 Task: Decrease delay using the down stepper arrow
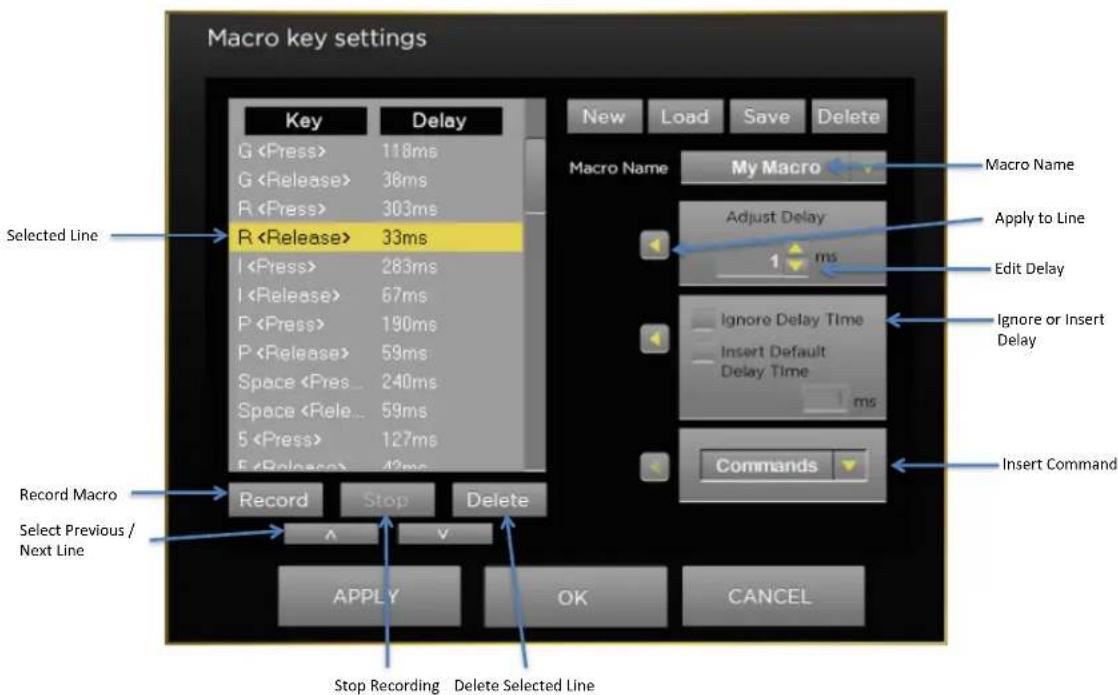[796, 265]
